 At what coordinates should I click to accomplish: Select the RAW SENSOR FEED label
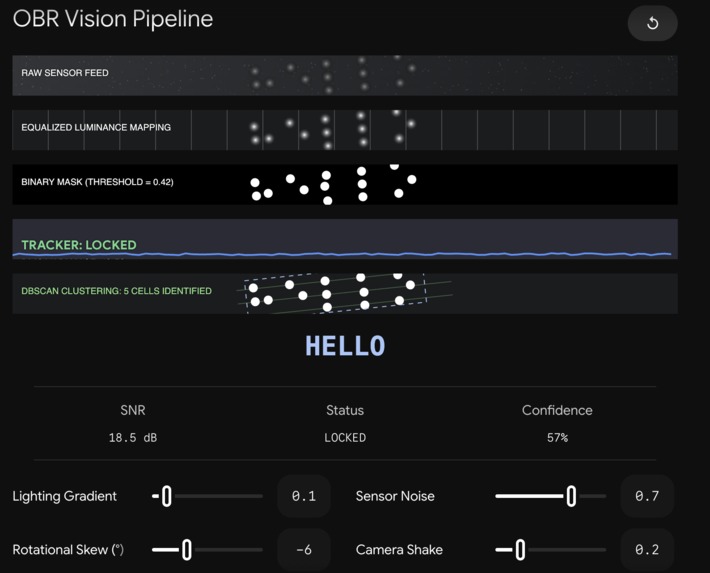pos(65,73)
